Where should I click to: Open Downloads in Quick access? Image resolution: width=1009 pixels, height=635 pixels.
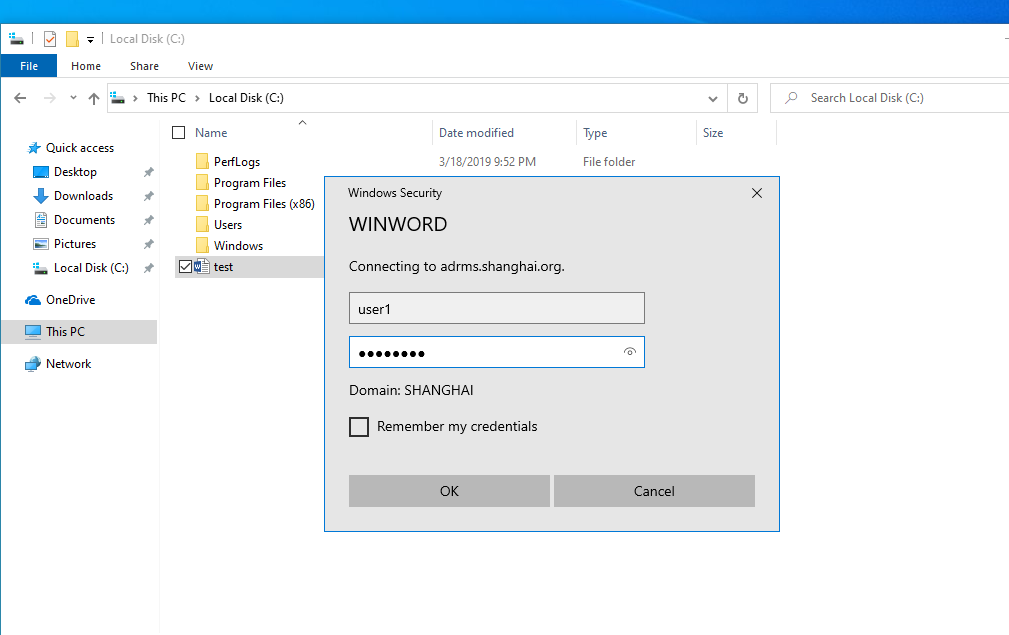pos(83,196)
